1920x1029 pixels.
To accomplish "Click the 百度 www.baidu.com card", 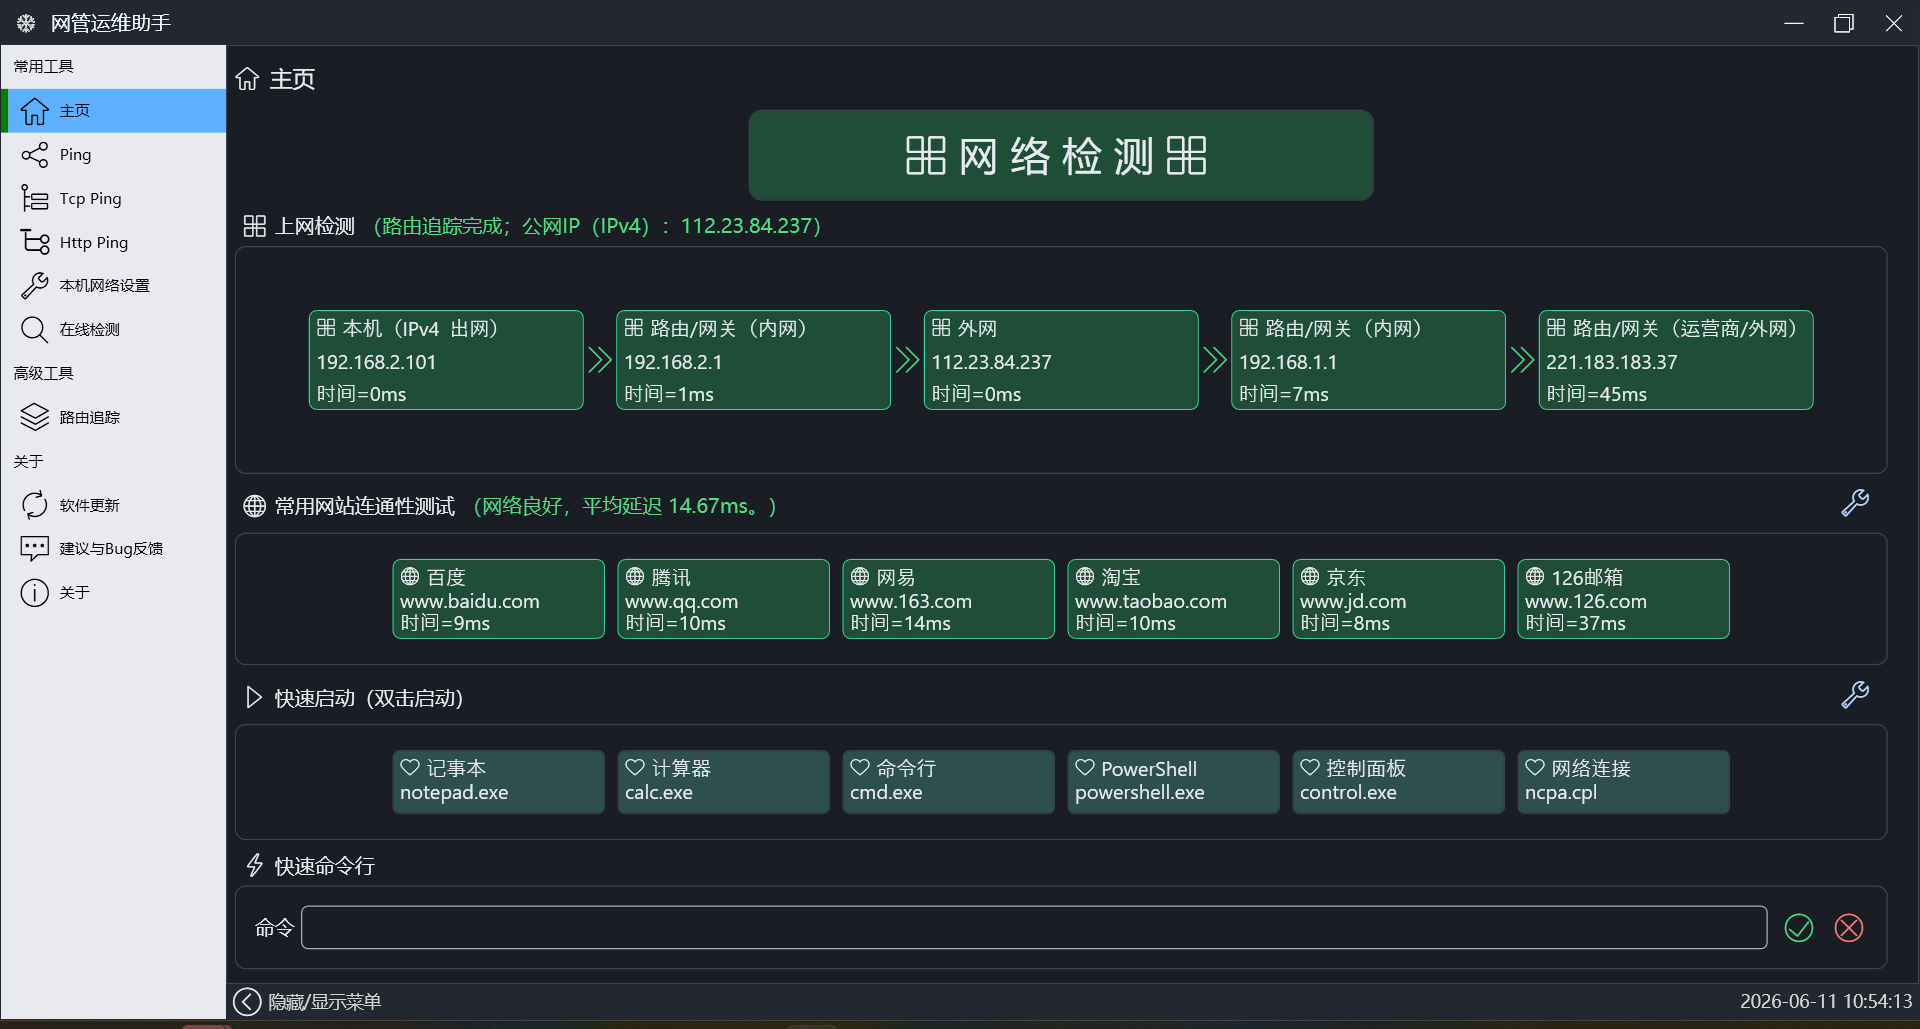I will (498, 599).
